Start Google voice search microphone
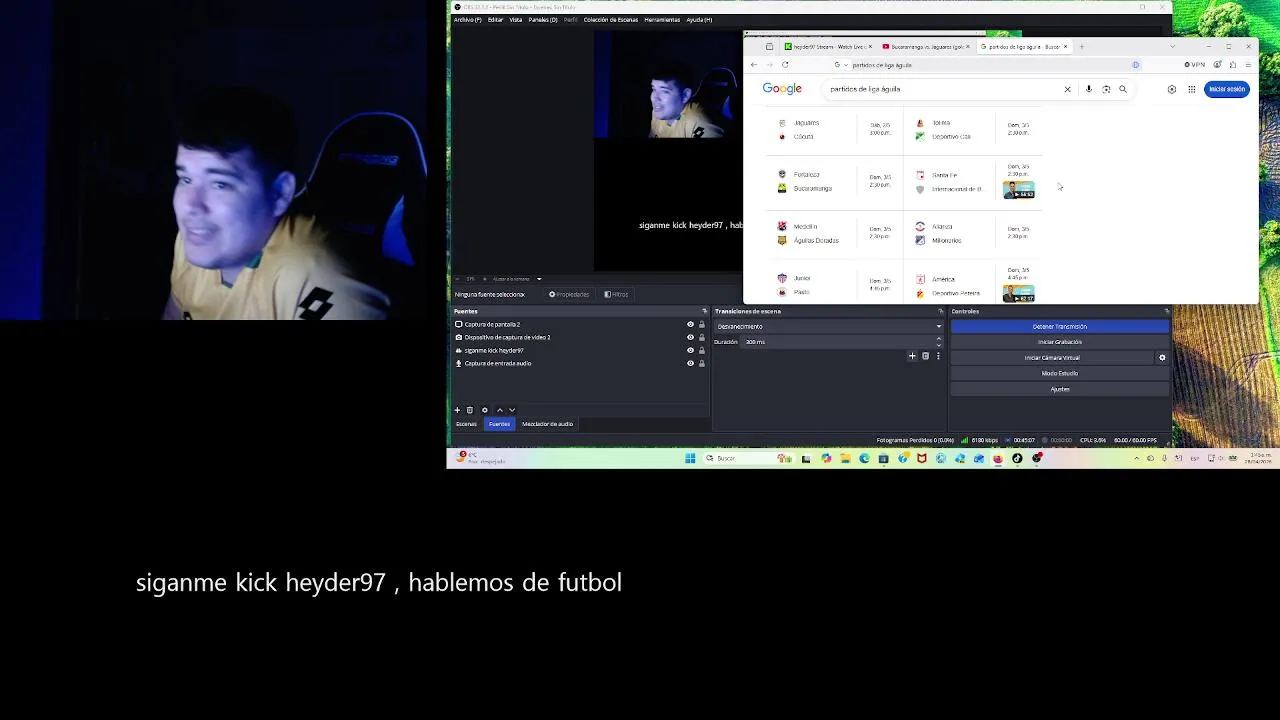Image resolution: width=1280 pixels, height=720 pixels. coord(1089,89)
